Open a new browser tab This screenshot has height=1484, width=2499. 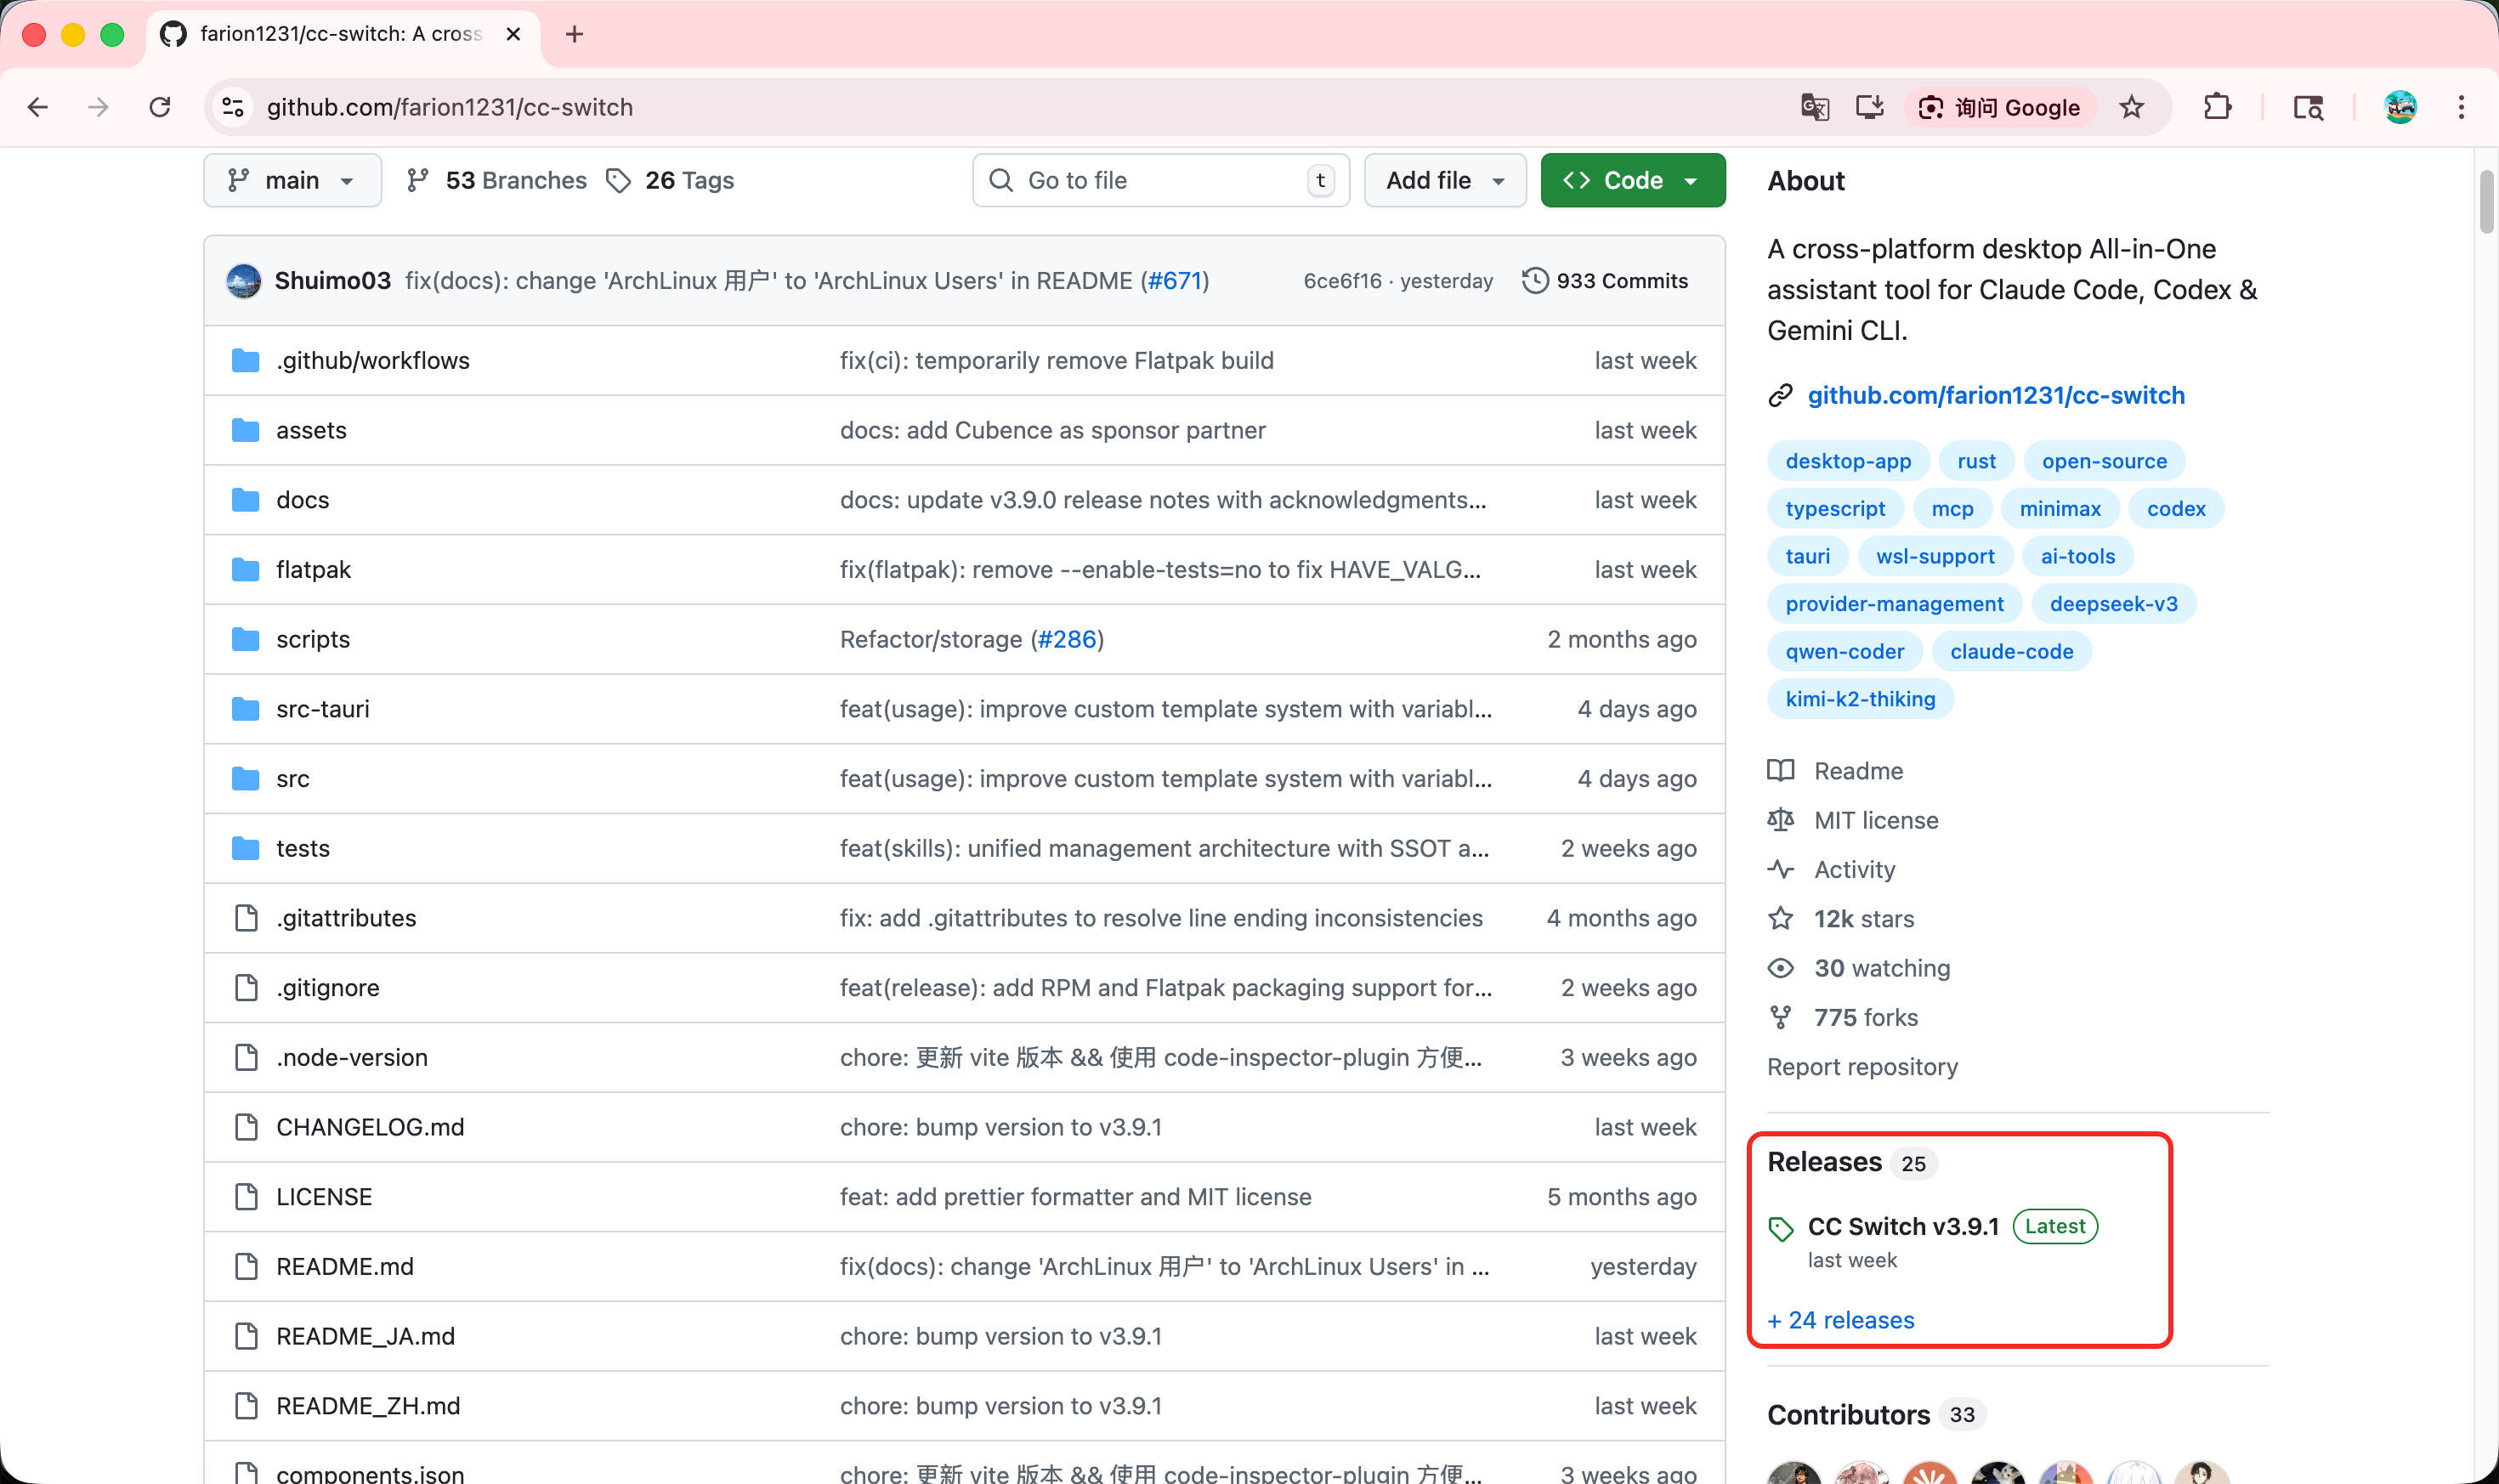[574, 34]
